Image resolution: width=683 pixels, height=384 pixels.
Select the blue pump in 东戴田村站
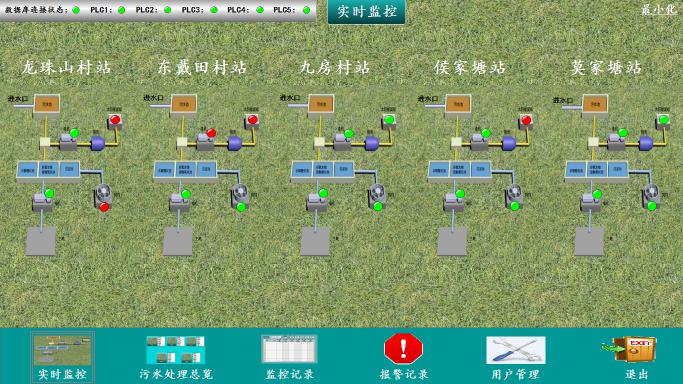tap(235, 143)
